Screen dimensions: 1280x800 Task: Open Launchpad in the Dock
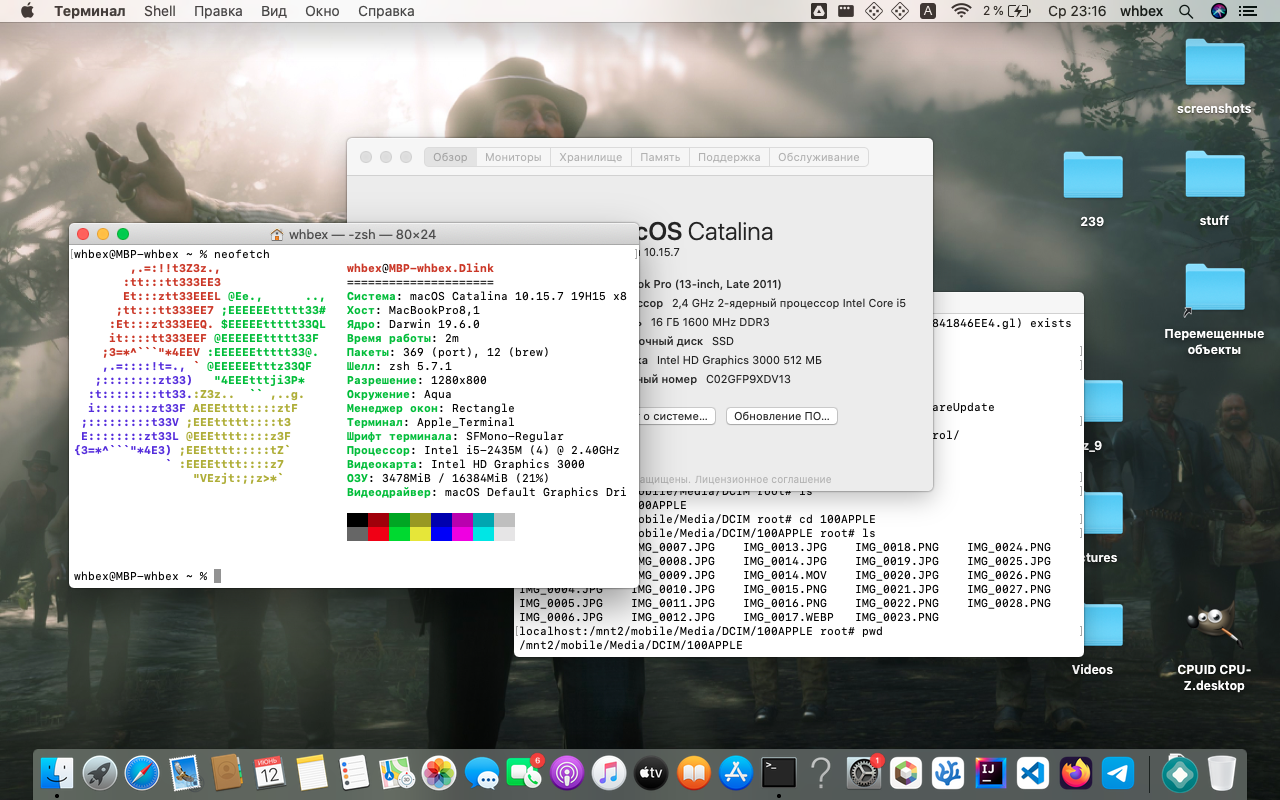click(99, 773)
